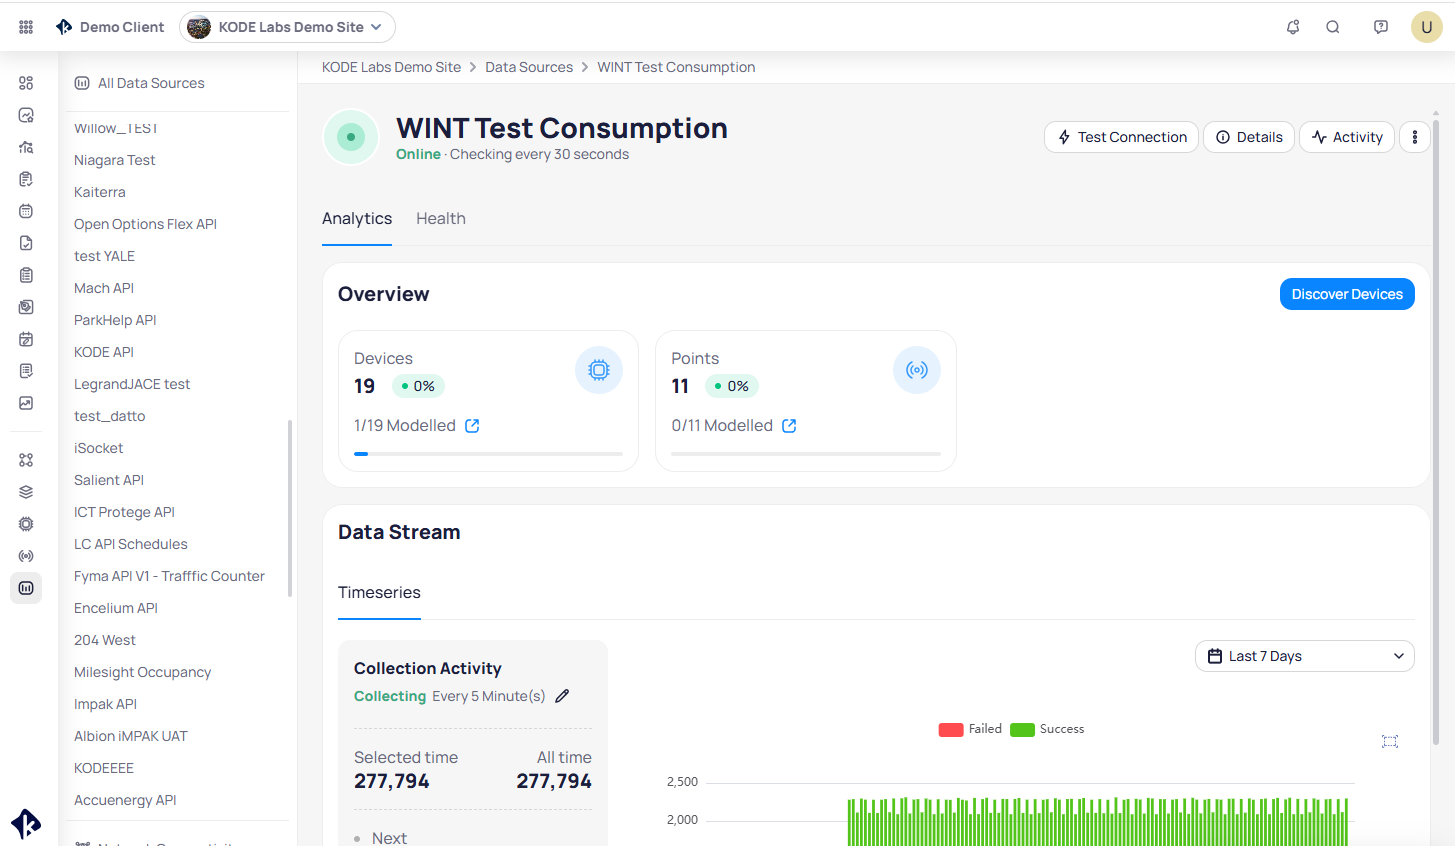Open the dashboard four-circles sidebar icon
Screen dimensions: 1455x846
point(26,83)
